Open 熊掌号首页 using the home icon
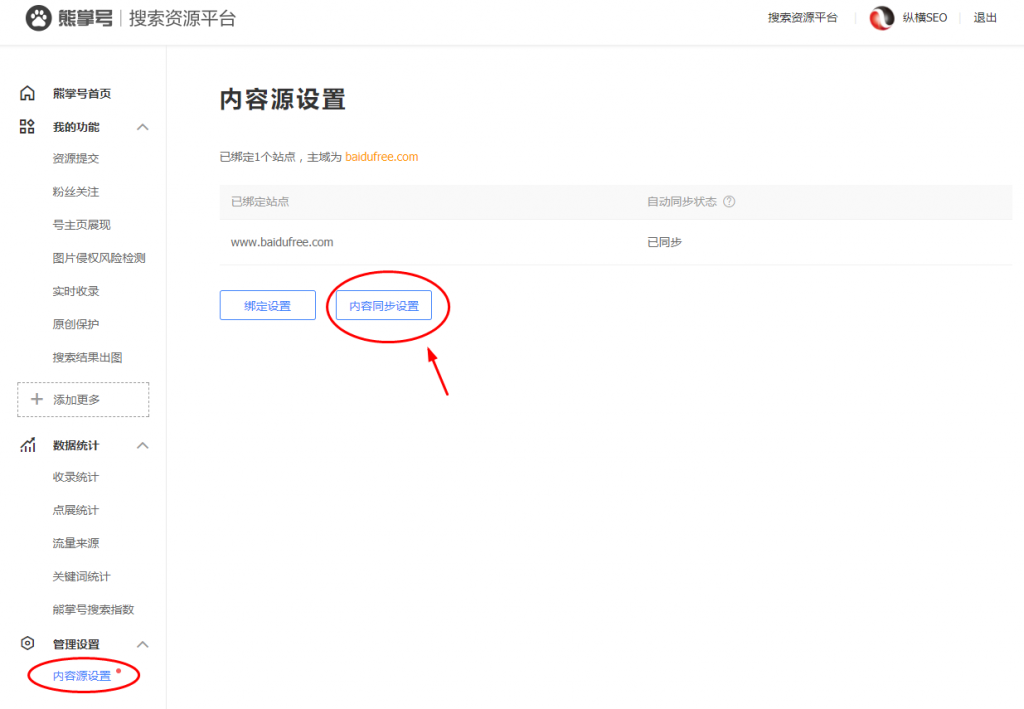The width and height of the screenshot is (1024, 709). point(28,92)
